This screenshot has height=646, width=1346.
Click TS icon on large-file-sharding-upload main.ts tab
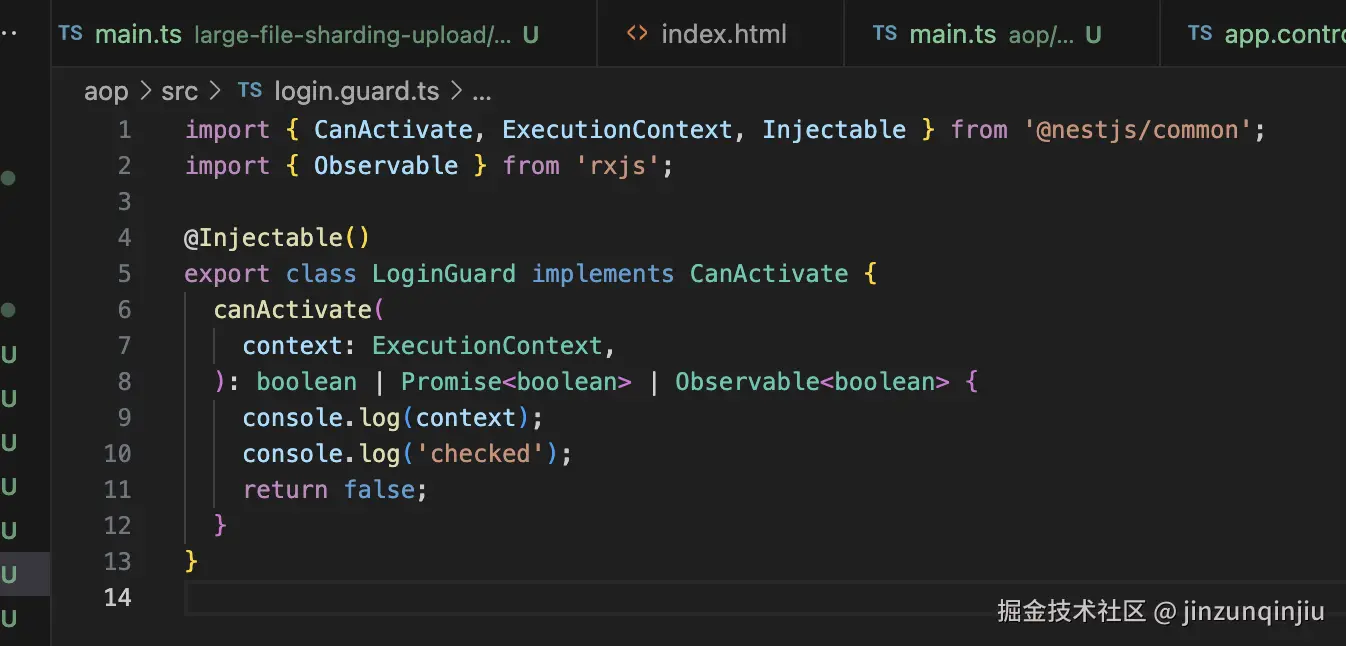(71, 34)
